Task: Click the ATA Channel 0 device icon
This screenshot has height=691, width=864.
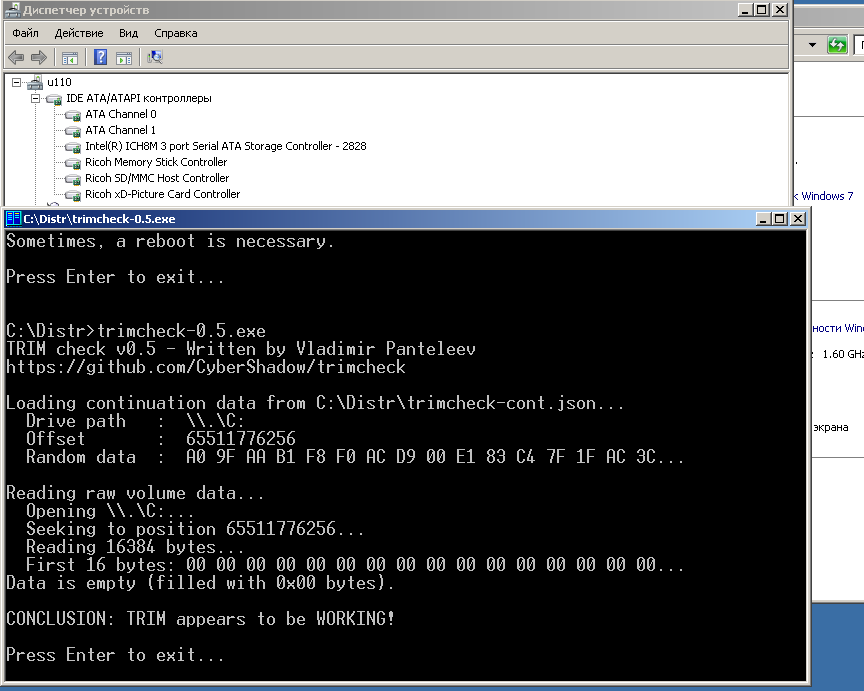Action: 73,115
